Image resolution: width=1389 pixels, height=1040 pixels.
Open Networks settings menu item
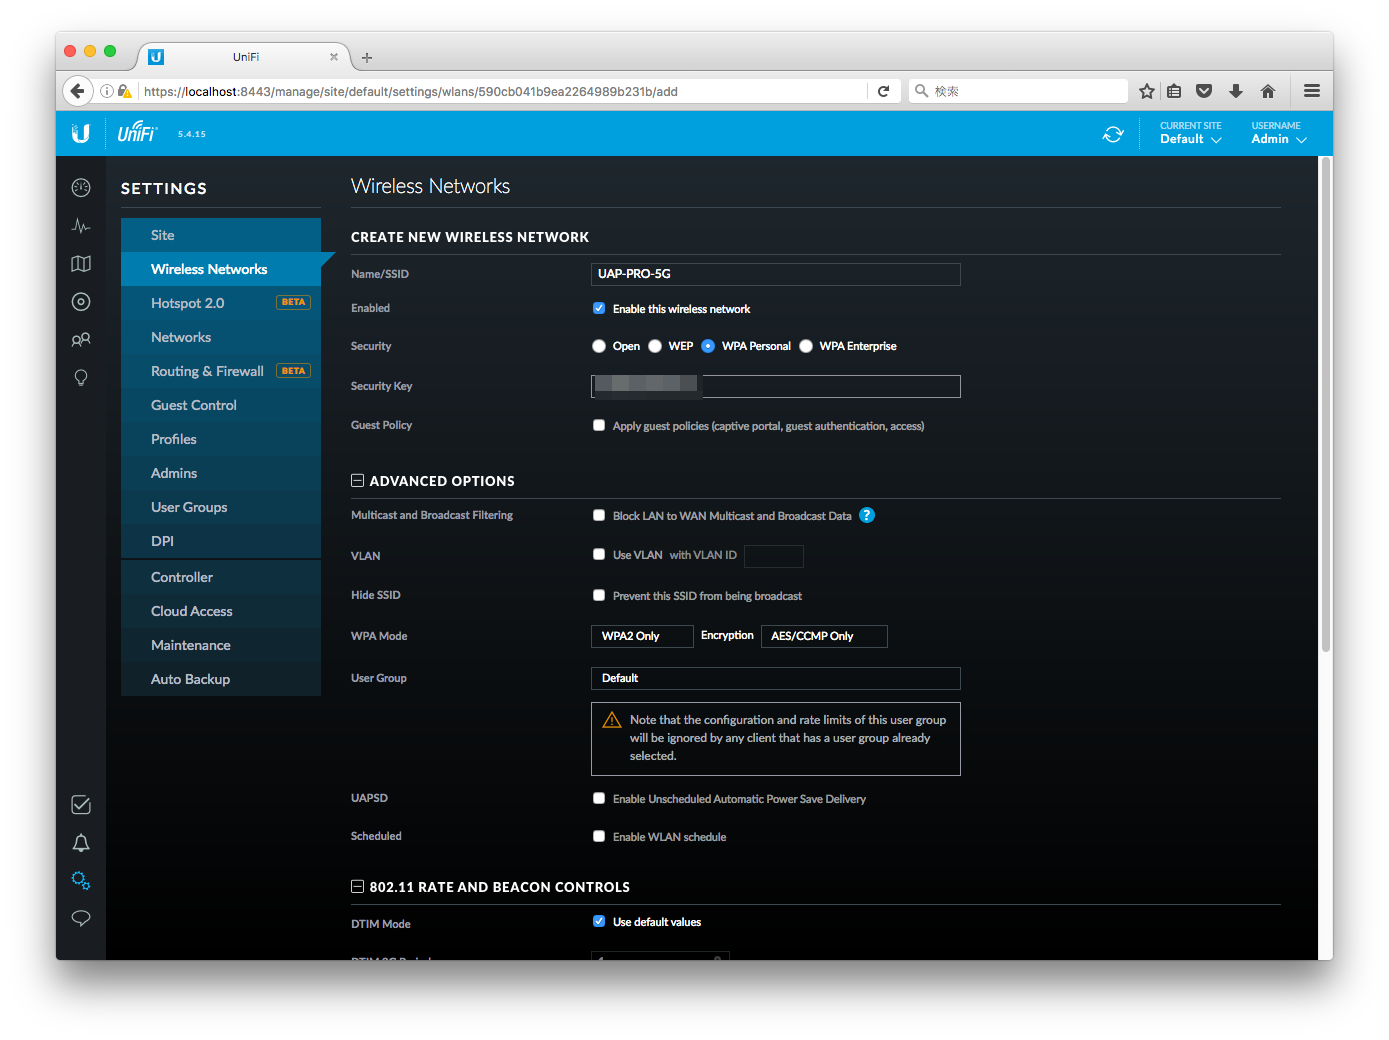tap(221, 337)
